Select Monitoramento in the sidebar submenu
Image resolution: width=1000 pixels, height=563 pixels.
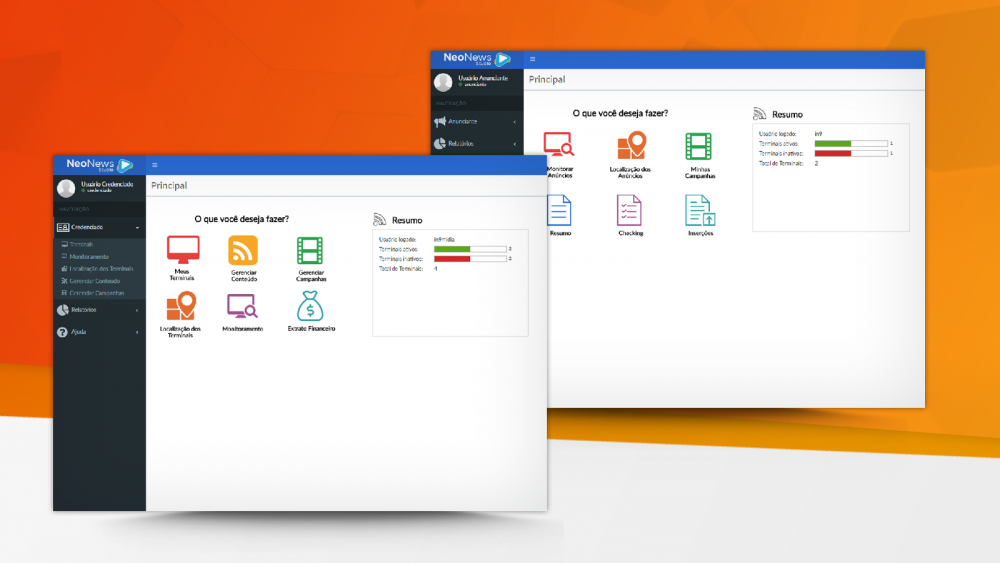pos(90,257)
